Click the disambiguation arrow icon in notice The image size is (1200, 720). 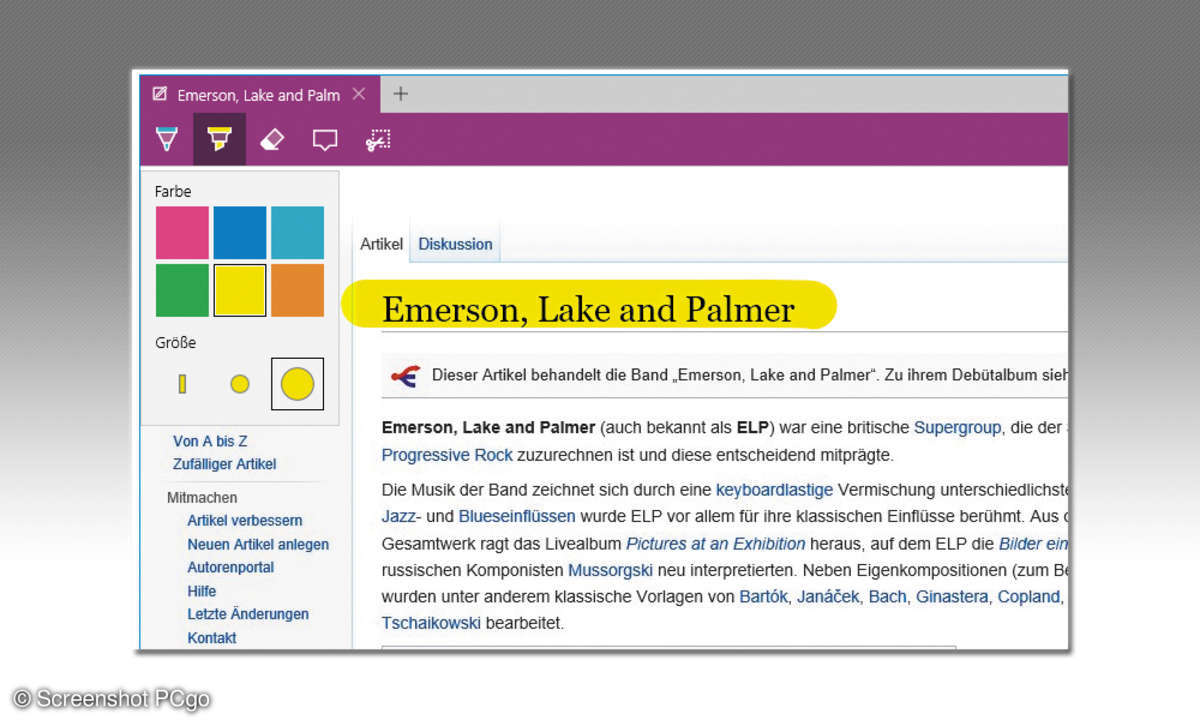click(x=405, y=375)
